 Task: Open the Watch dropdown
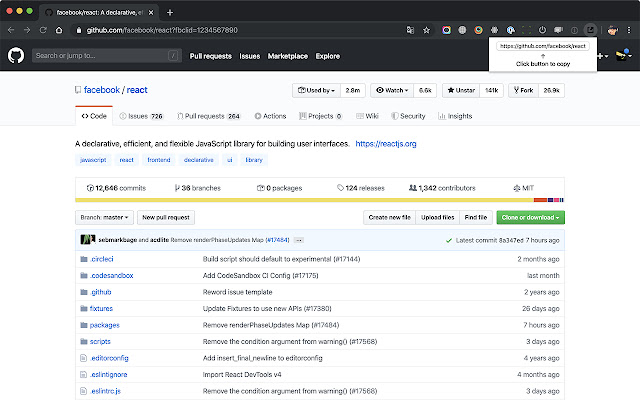coord(390,90)
